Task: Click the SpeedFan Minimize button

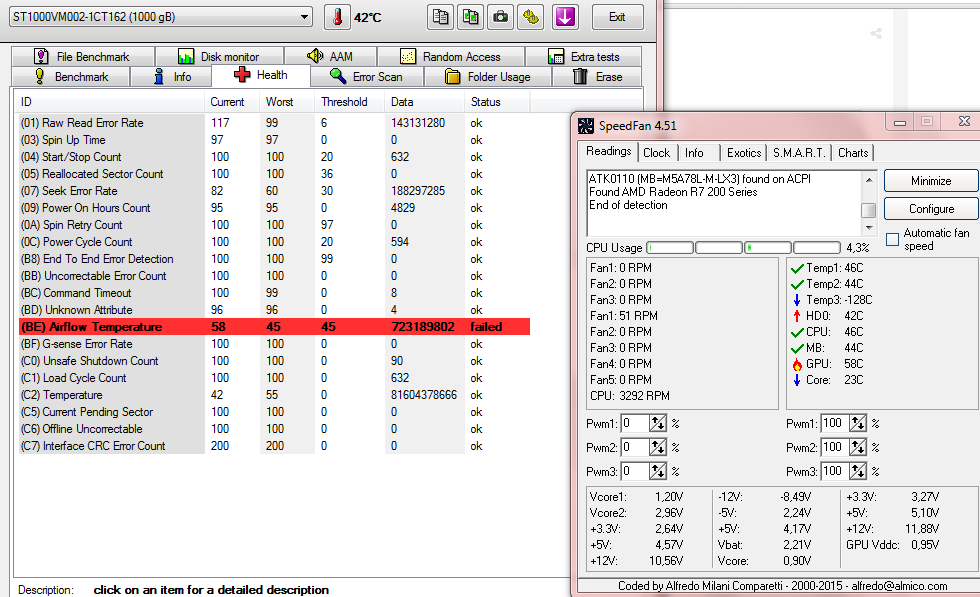Action: coord(931,181)
